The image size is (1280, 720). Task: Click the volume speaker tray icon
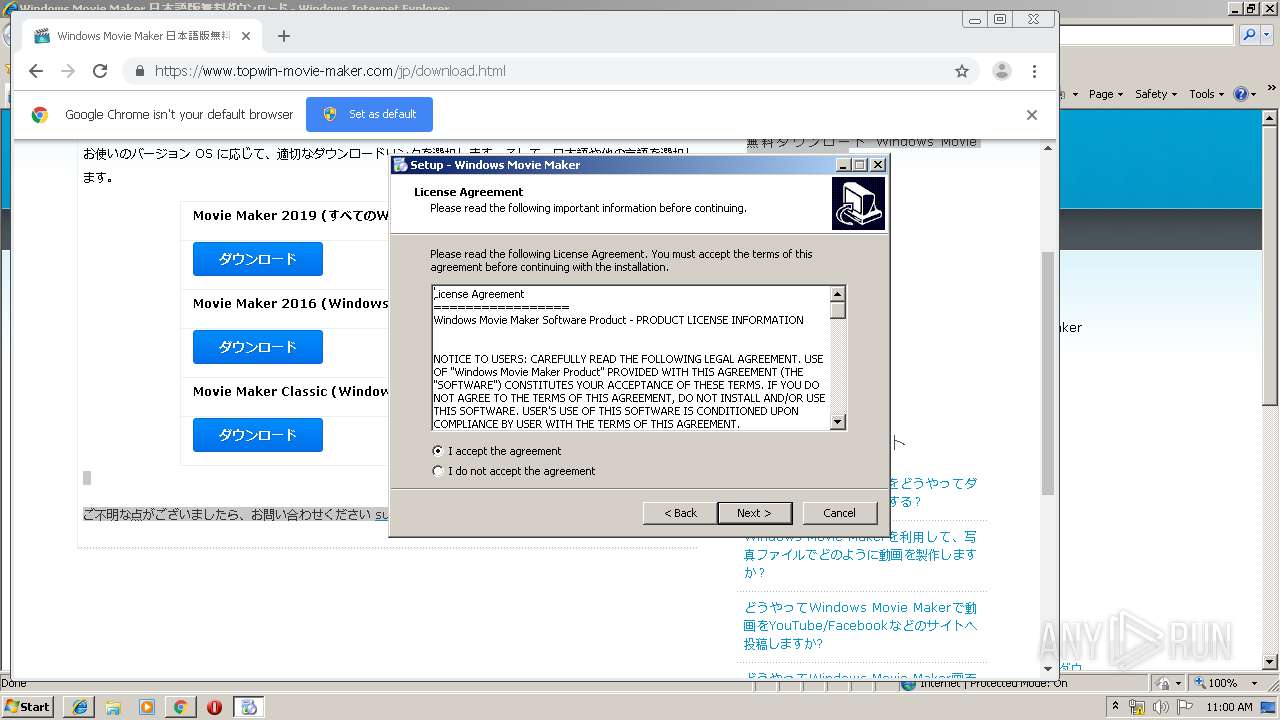1161,707
